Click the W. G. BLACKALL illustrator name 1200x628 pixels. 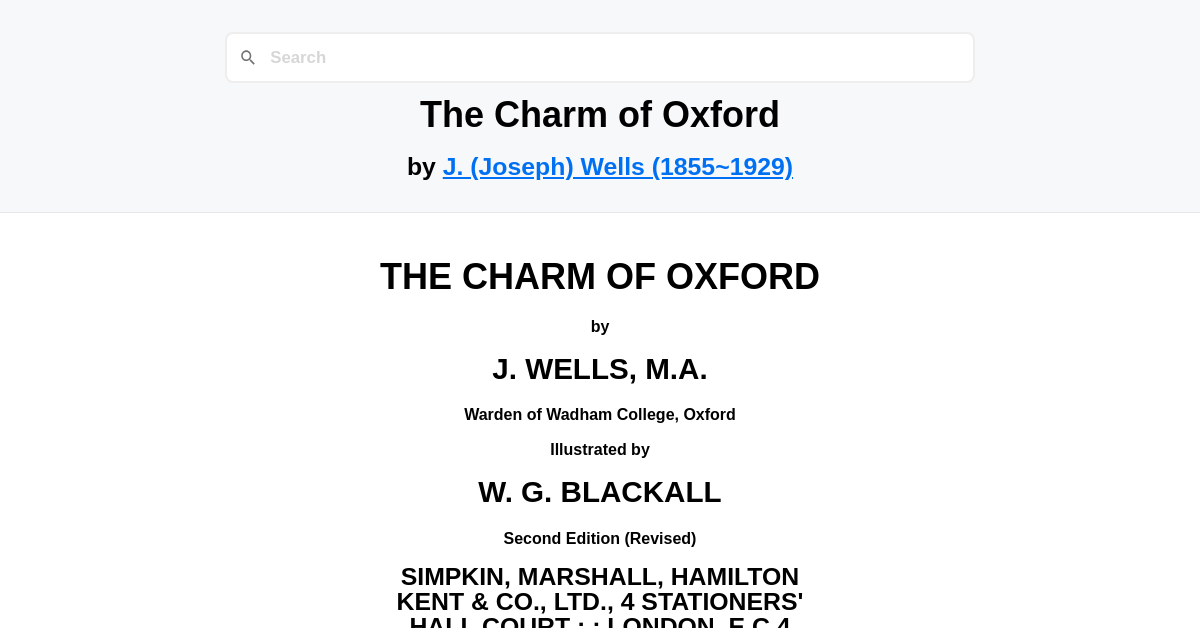[600, 492]
